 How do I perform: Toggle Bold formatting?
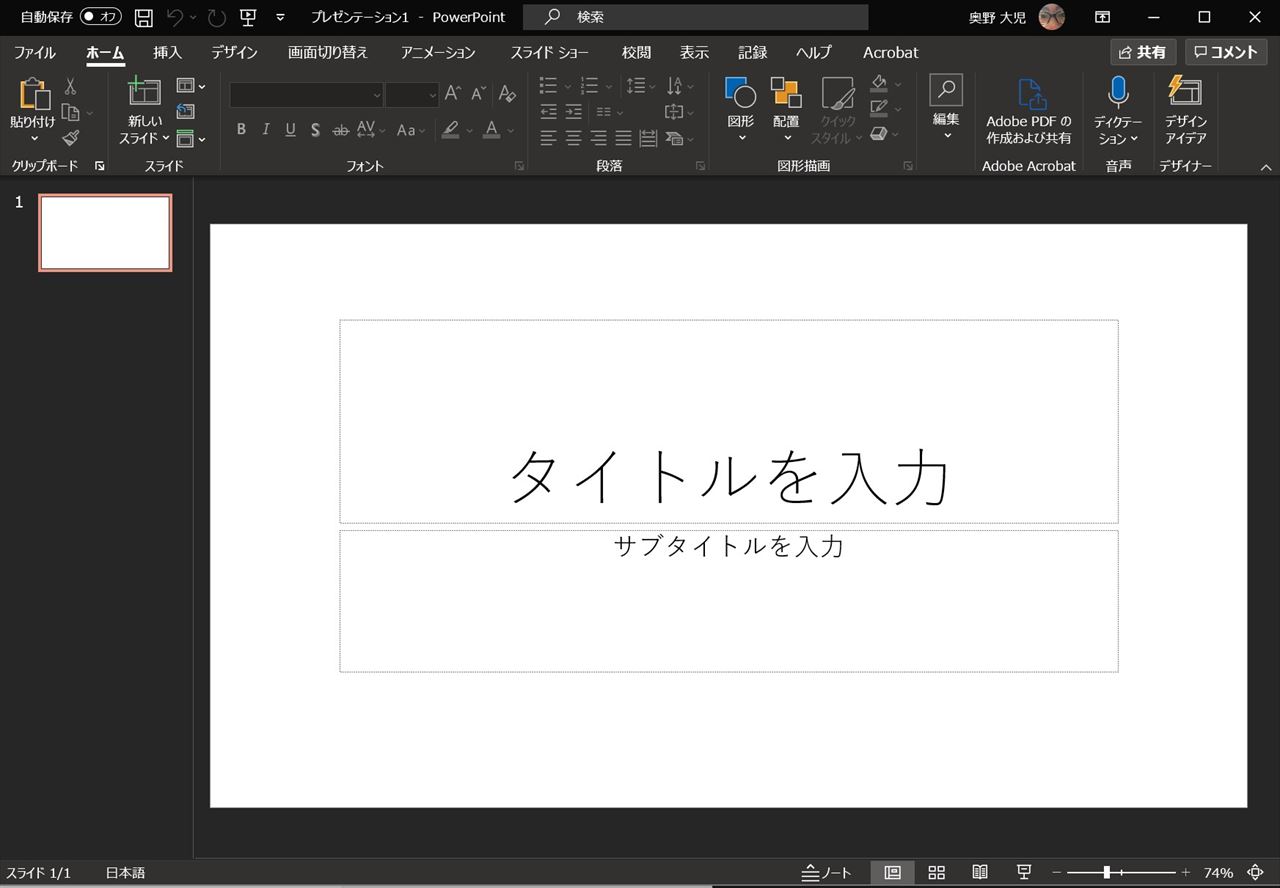coord(241,130)
